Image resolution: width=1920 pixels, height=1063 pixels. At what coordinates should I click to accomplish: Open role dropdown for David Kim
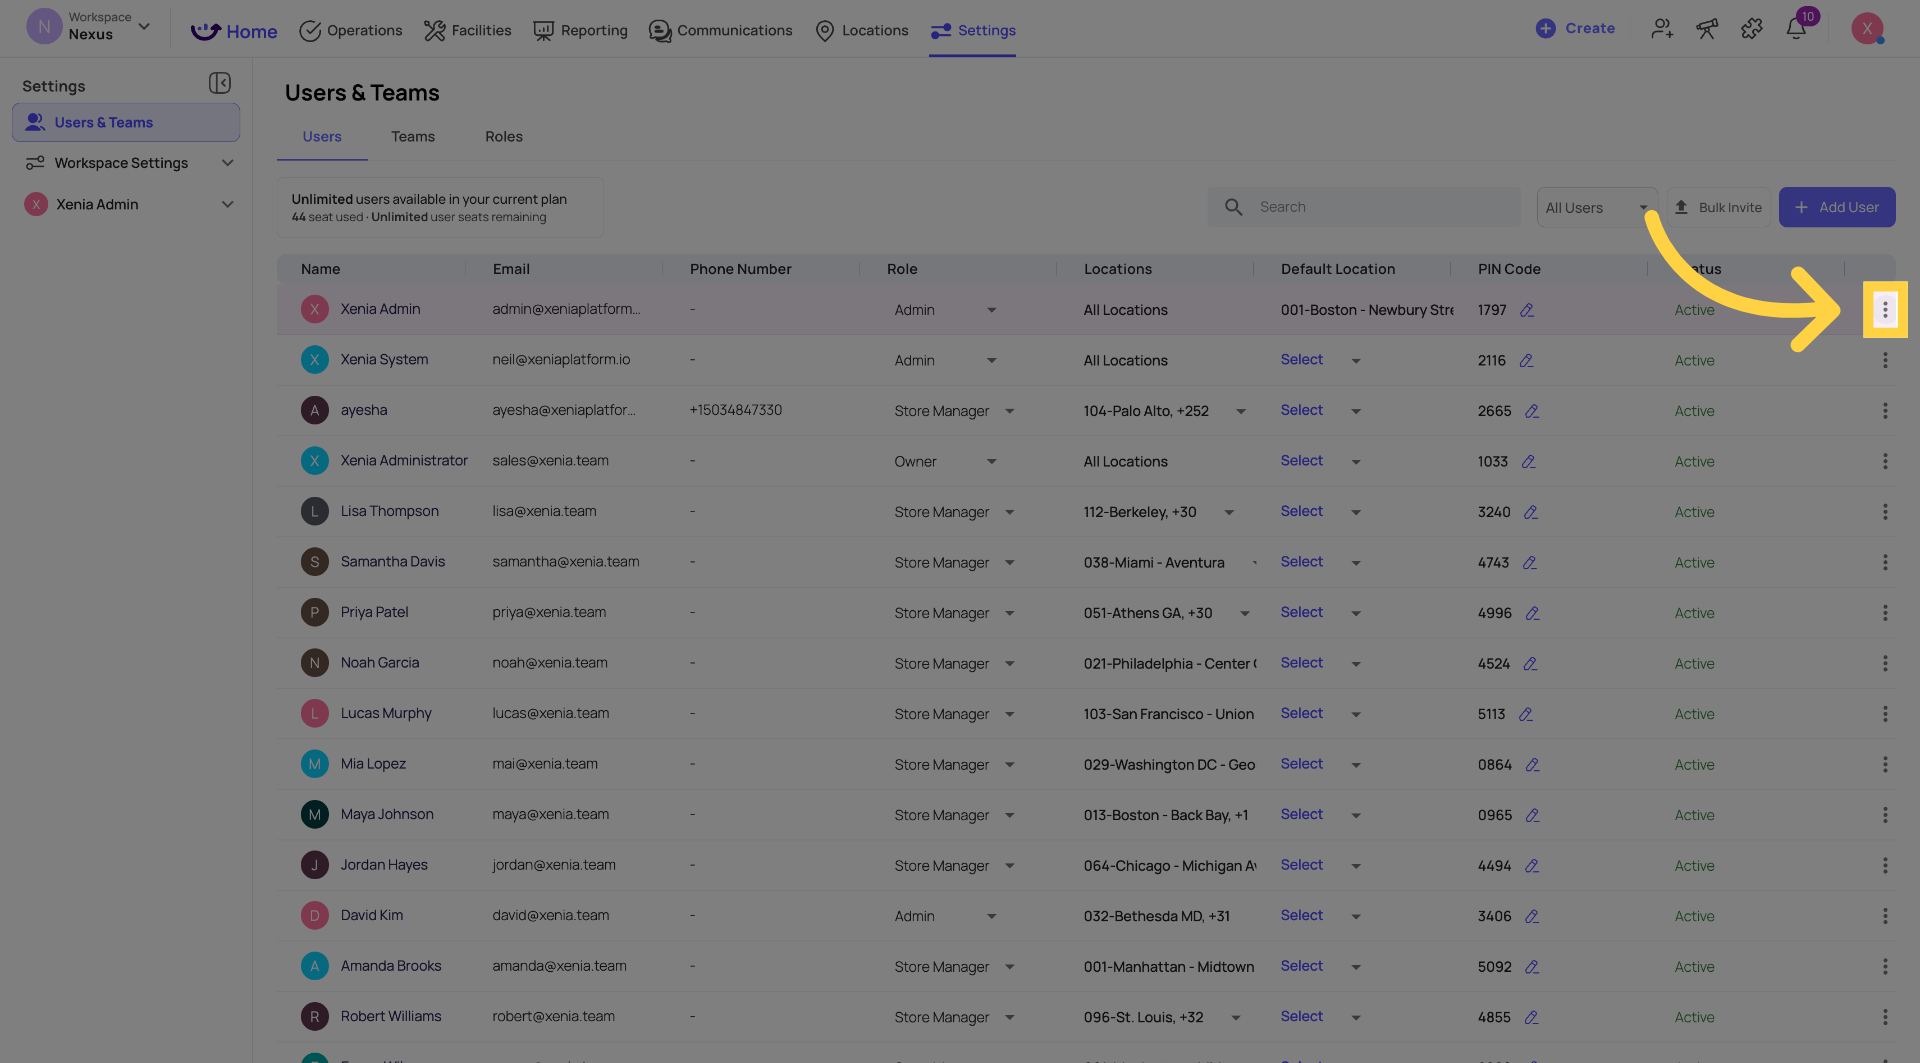click(x=991, y=916)
